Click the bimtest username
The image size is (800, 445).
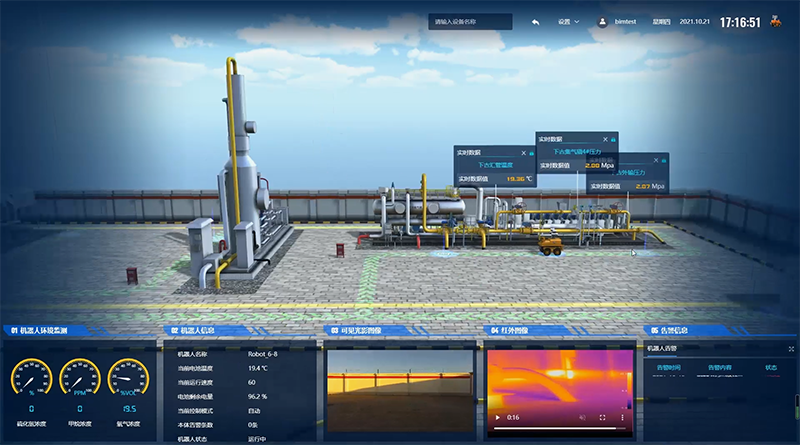point(625,22)
